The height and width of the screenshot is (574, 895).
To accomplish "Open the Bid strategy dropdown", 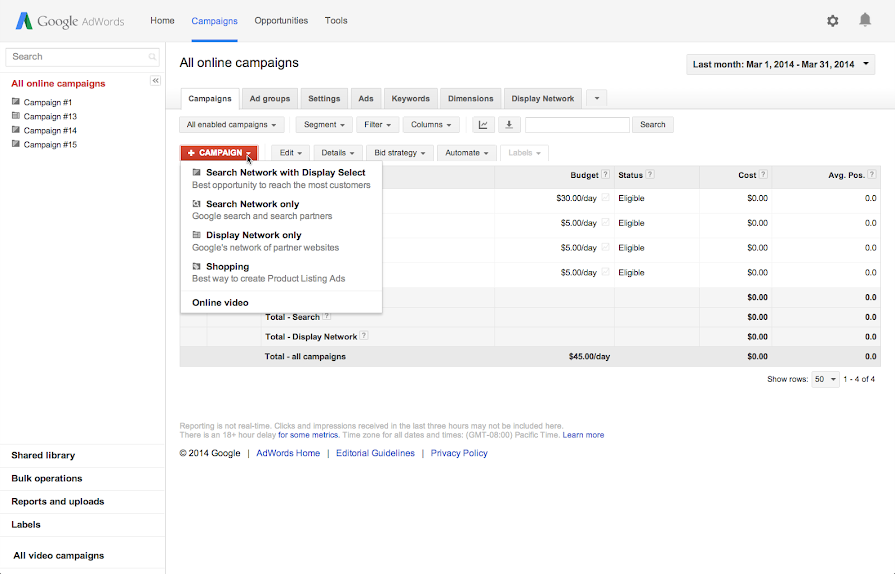I will (x=400, y=153).
